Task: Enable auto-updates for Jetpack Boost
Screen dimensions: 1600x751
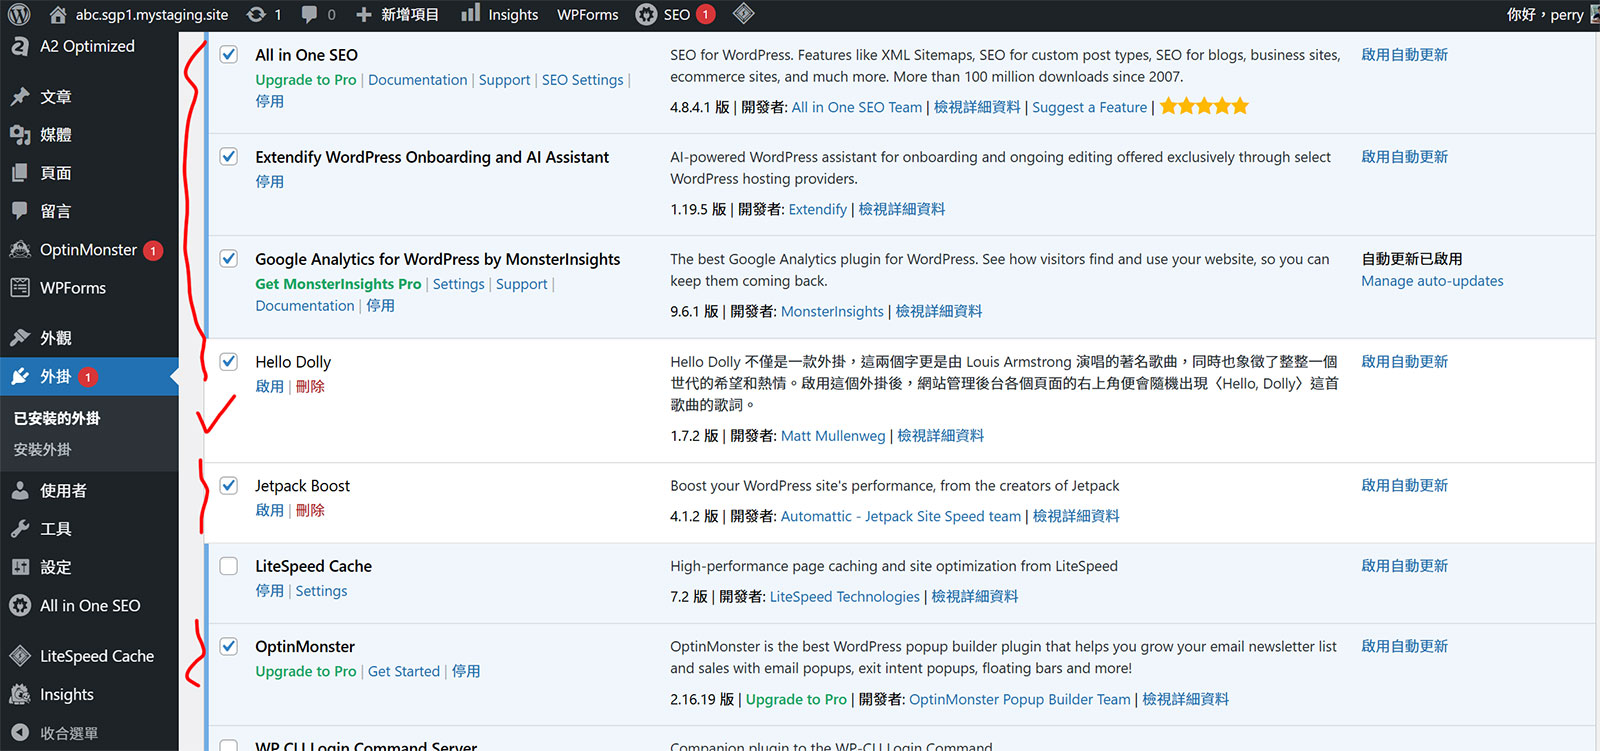Action: (1404, 486)
